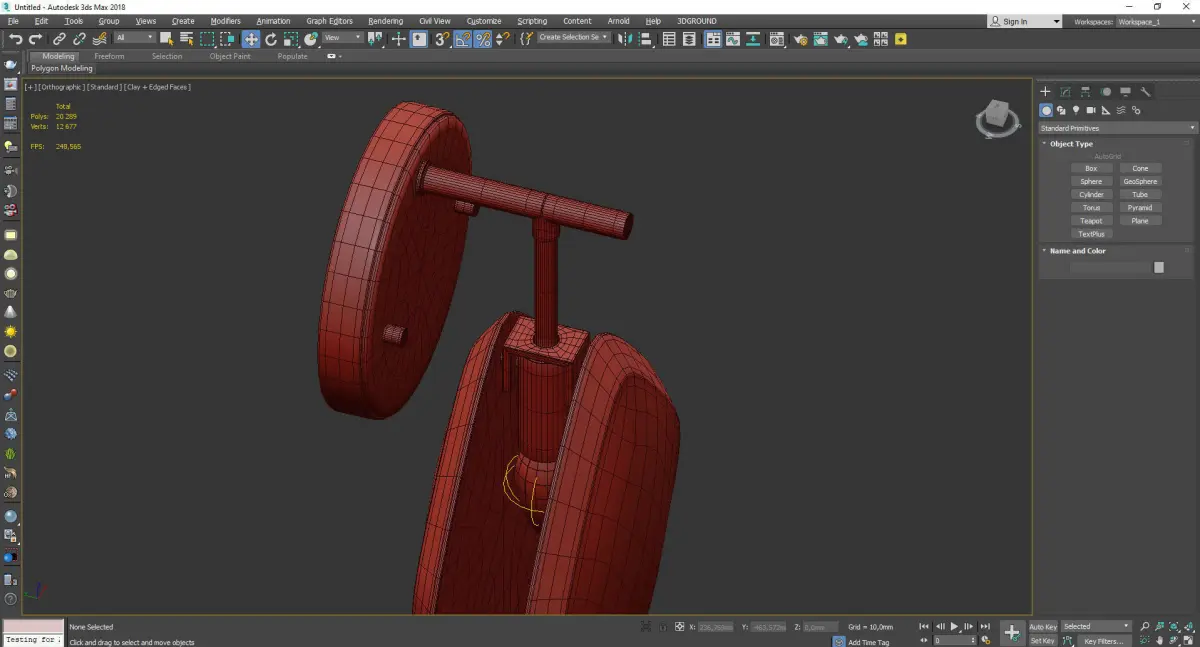1200x647 pixels.
Task: Toggle the Auto Key animation mode
Action: click(x=1043, y=627)
